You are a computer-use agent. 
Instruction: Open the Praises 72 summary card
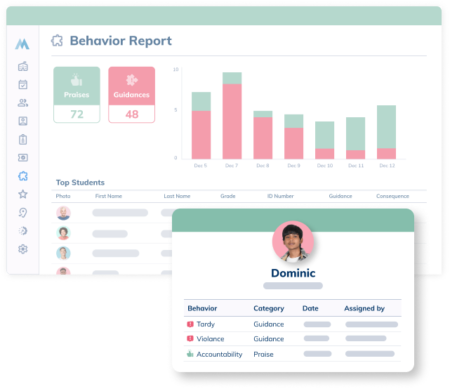click(77, 95)
